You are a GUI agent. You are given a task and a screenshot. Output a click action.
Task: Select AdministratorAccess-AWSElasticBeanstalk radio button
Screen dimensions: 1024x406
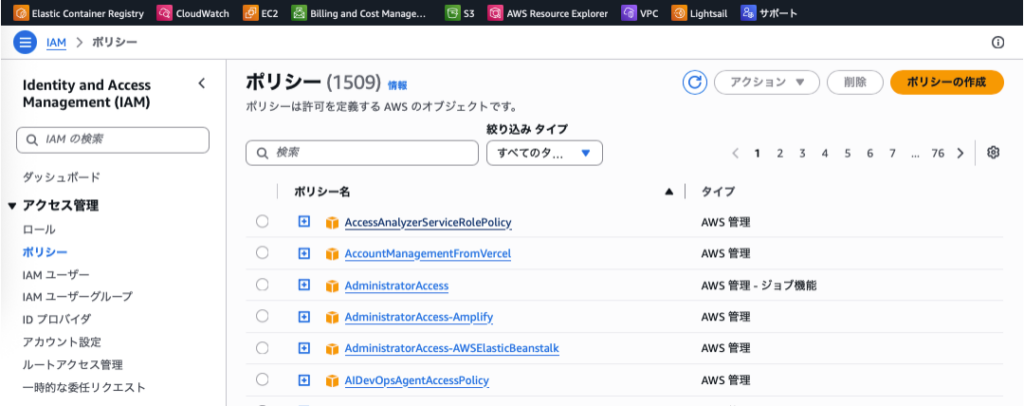pyautogui.click(x=262, y=348)
